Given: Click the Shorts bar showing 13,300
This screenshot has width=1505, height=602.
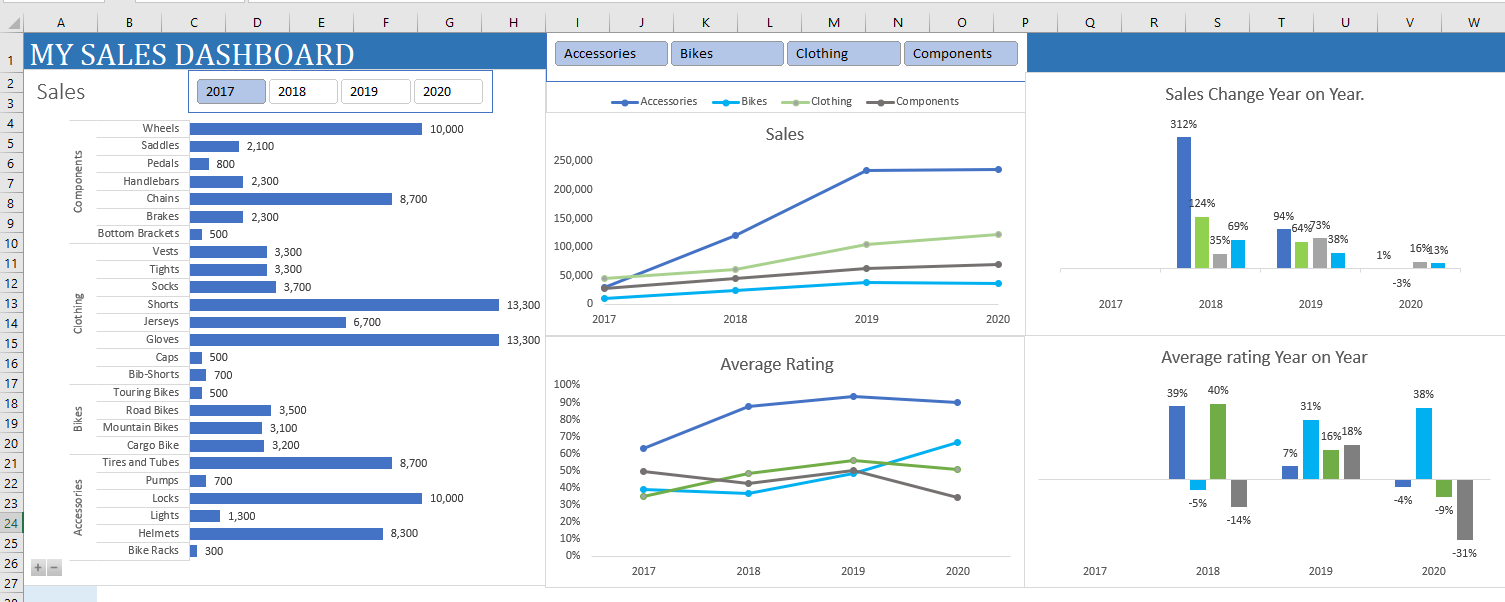Looking at the screenshot, I should tap(344, 305).
